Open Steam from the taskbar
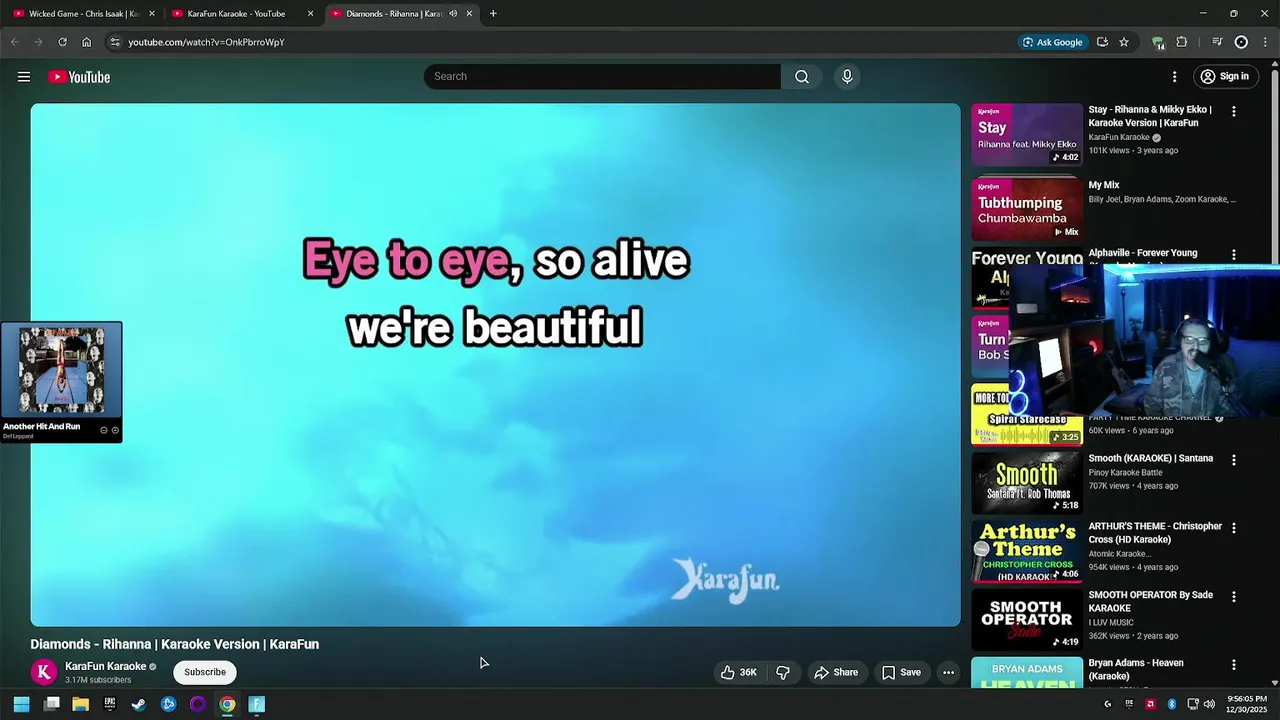1280x720 pixels. pyautogui.click(x=139, y=704)
